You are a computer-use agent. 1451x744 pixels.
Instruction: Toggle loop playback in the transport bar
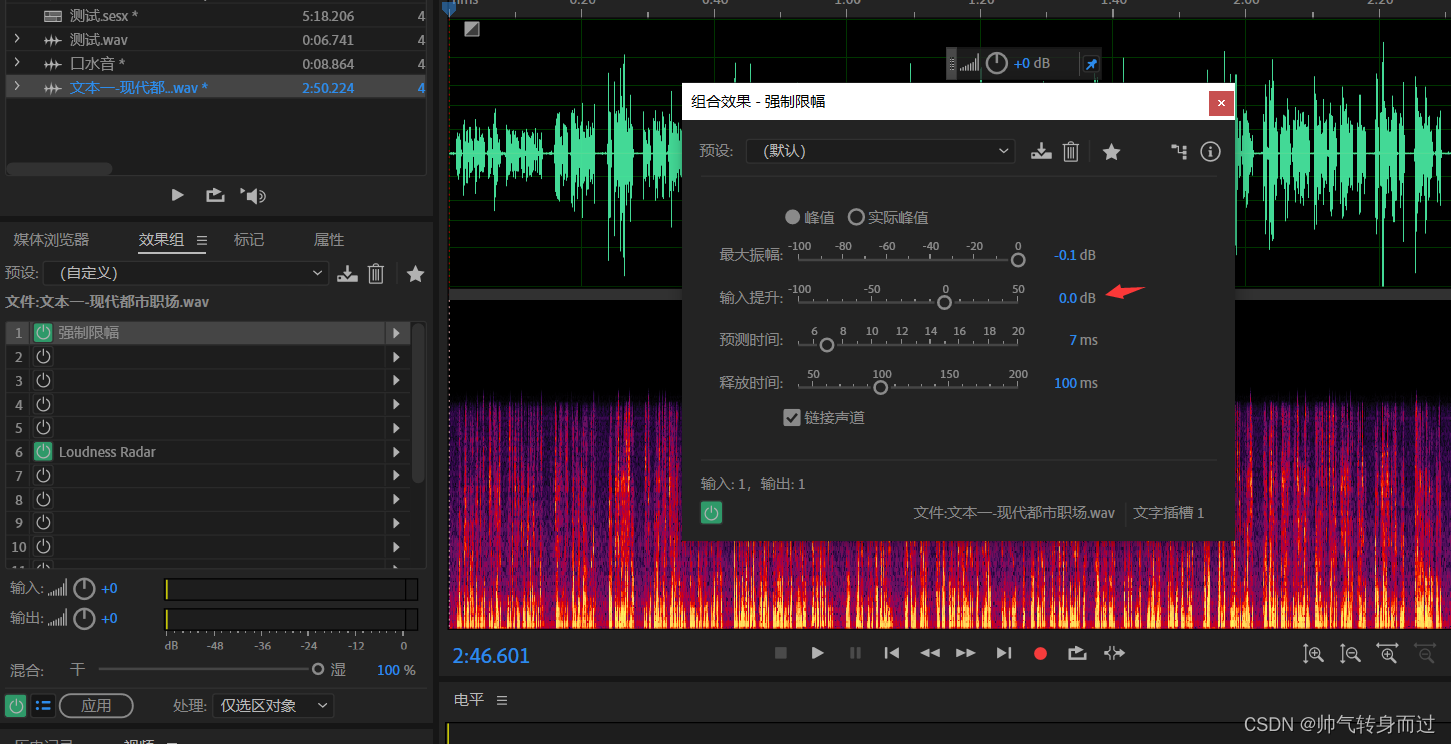tap(1076, 653)
